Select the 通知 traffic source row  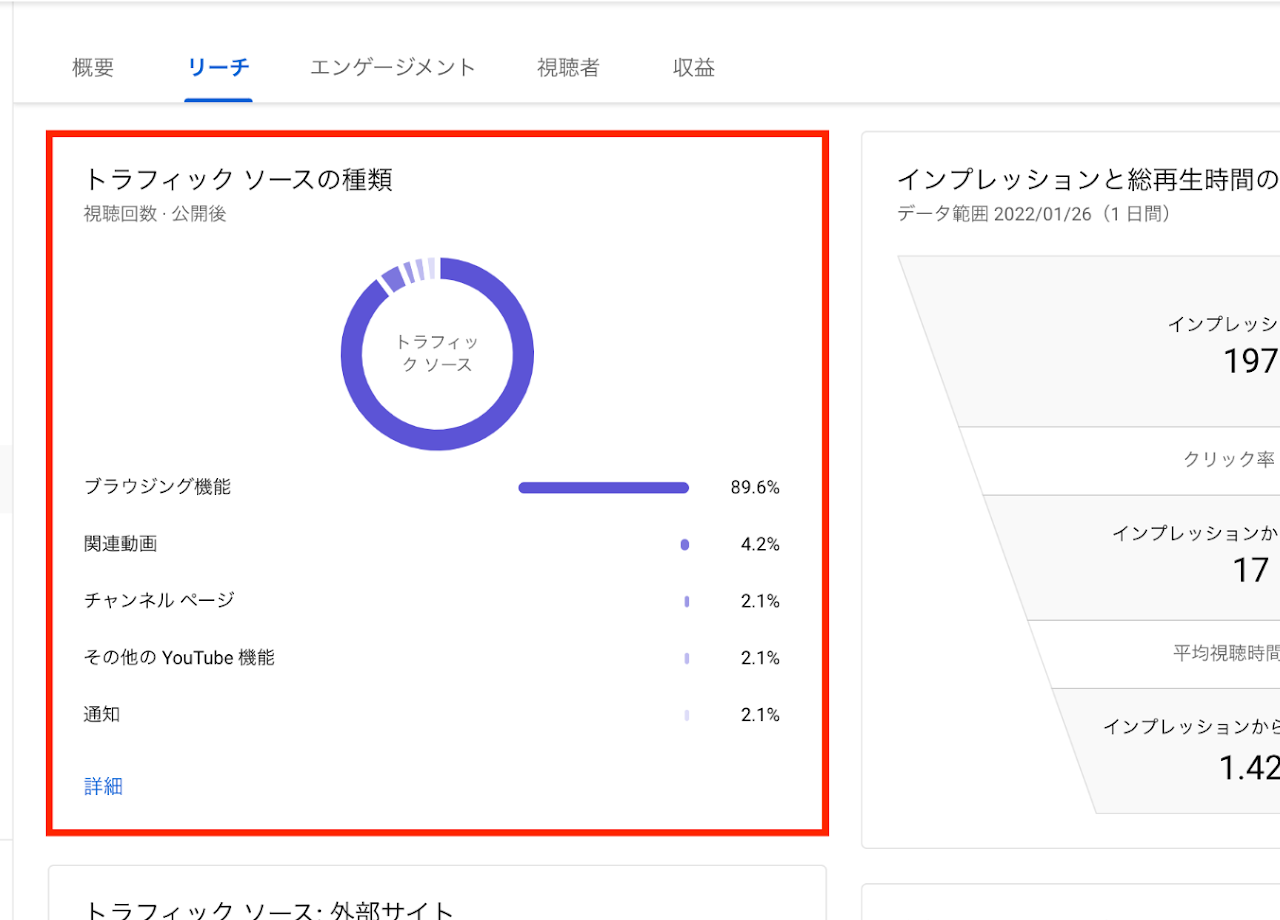coord(102,715)
